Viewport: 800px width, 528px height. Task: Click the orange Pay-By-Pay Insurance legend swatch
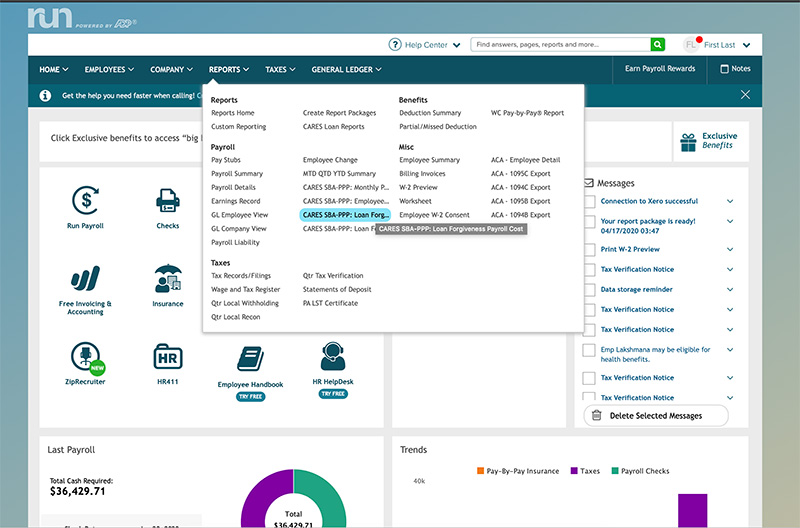pos(480,471)
